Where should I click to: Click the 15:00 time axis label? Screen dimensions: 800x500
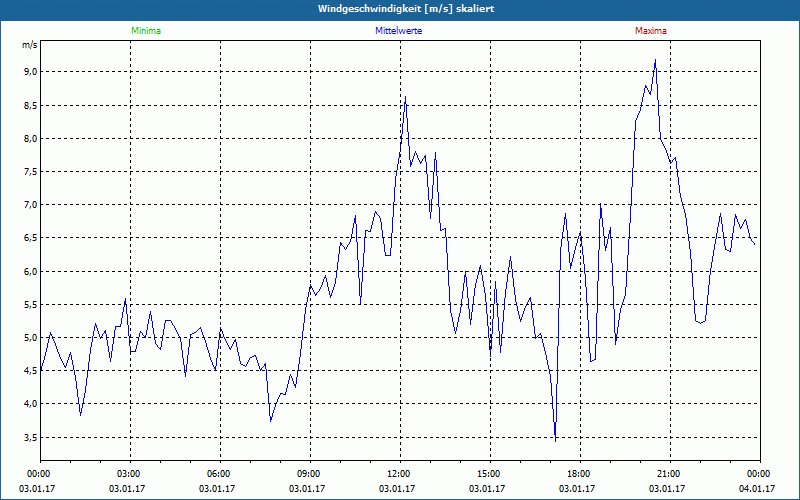click(x=490, y=474)
